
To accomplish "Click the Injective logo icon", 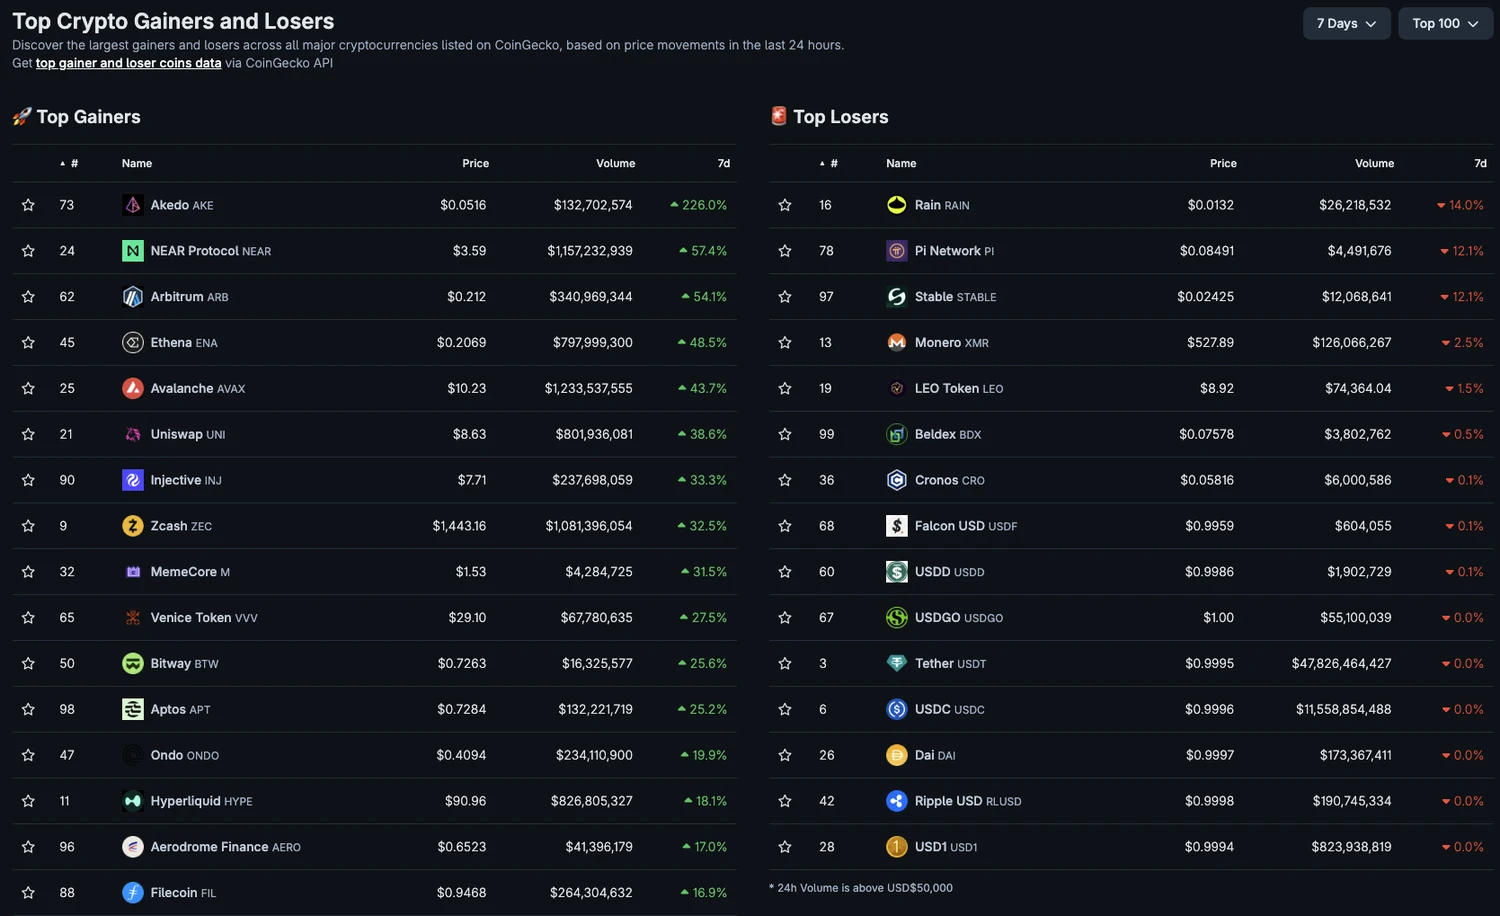I will click(x=133, y=480).
